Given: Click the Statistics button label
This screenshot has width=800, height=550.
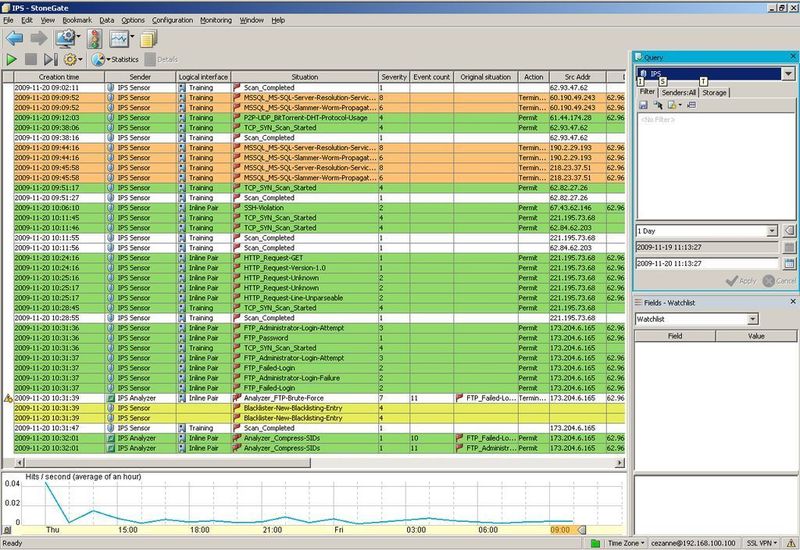Looking at the screenshot, I should point(125,59).
